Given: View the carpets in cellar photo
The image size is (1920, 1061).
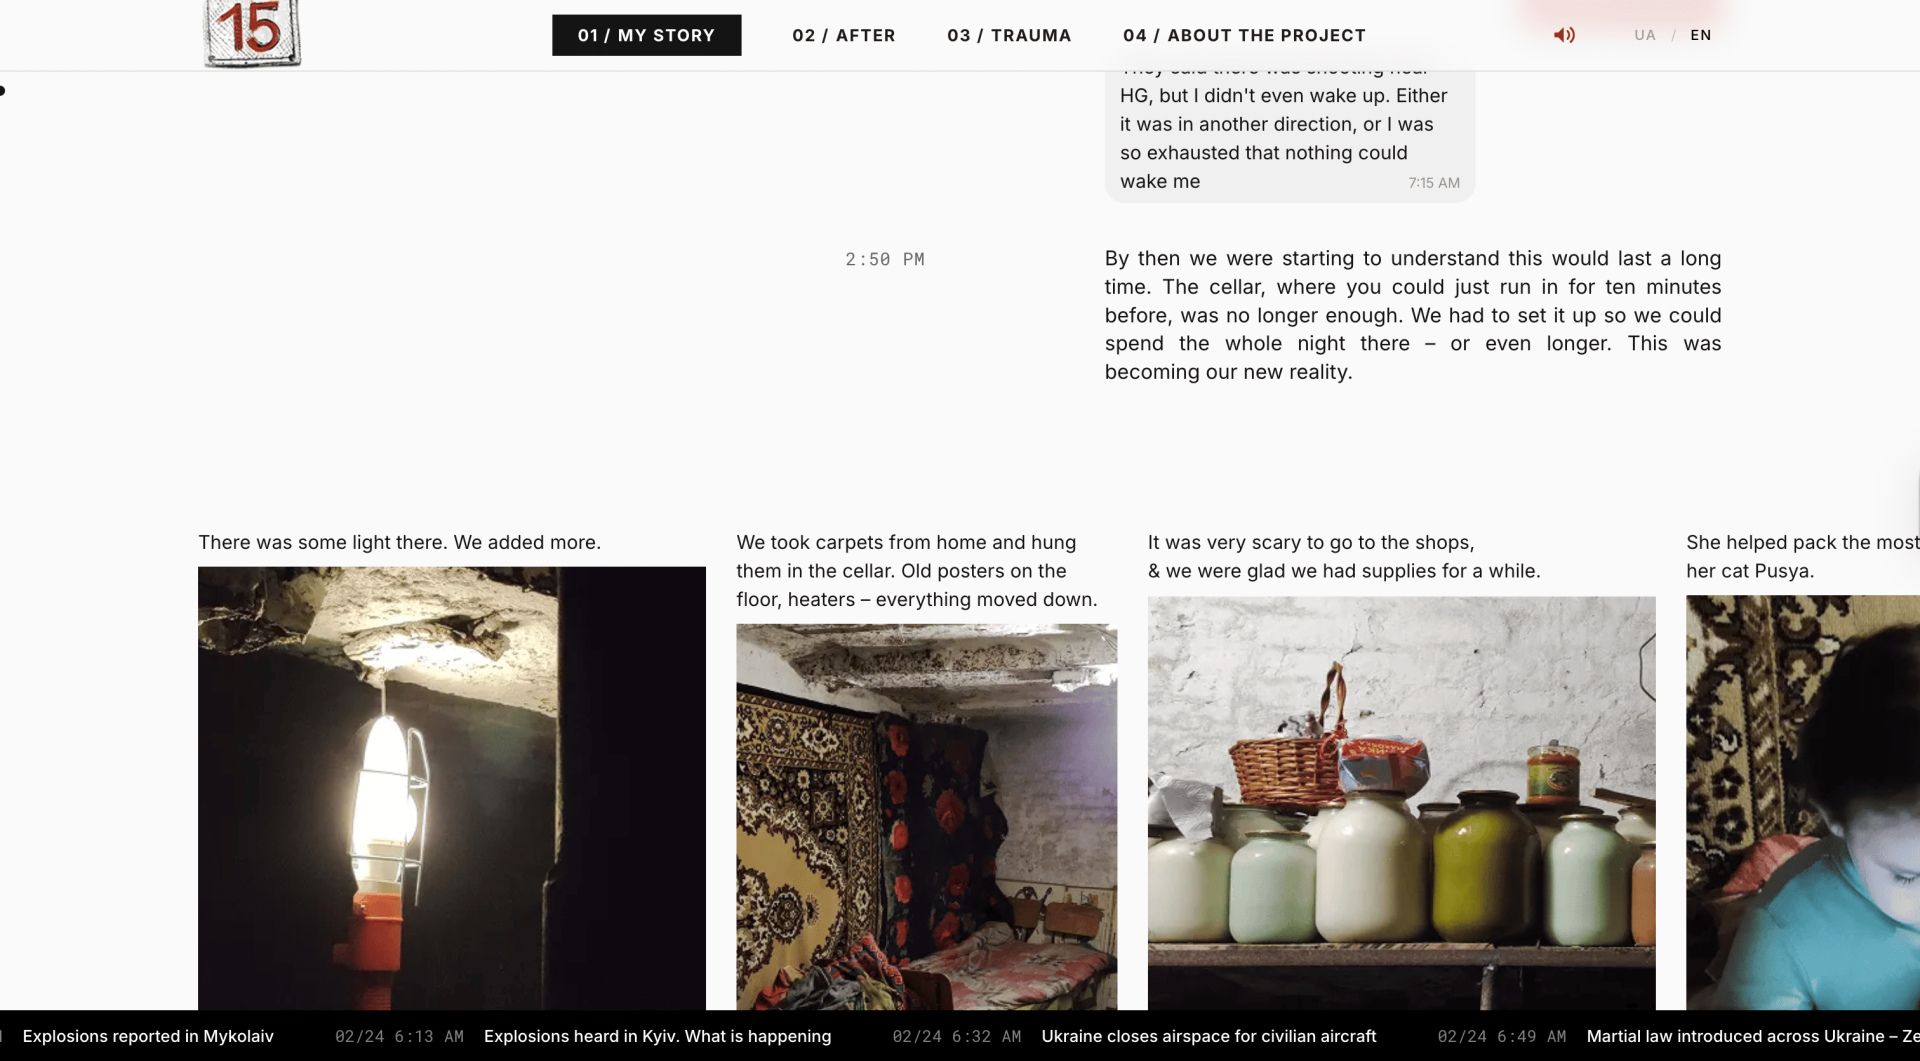Looking at the screenshot, I should 926,817.
